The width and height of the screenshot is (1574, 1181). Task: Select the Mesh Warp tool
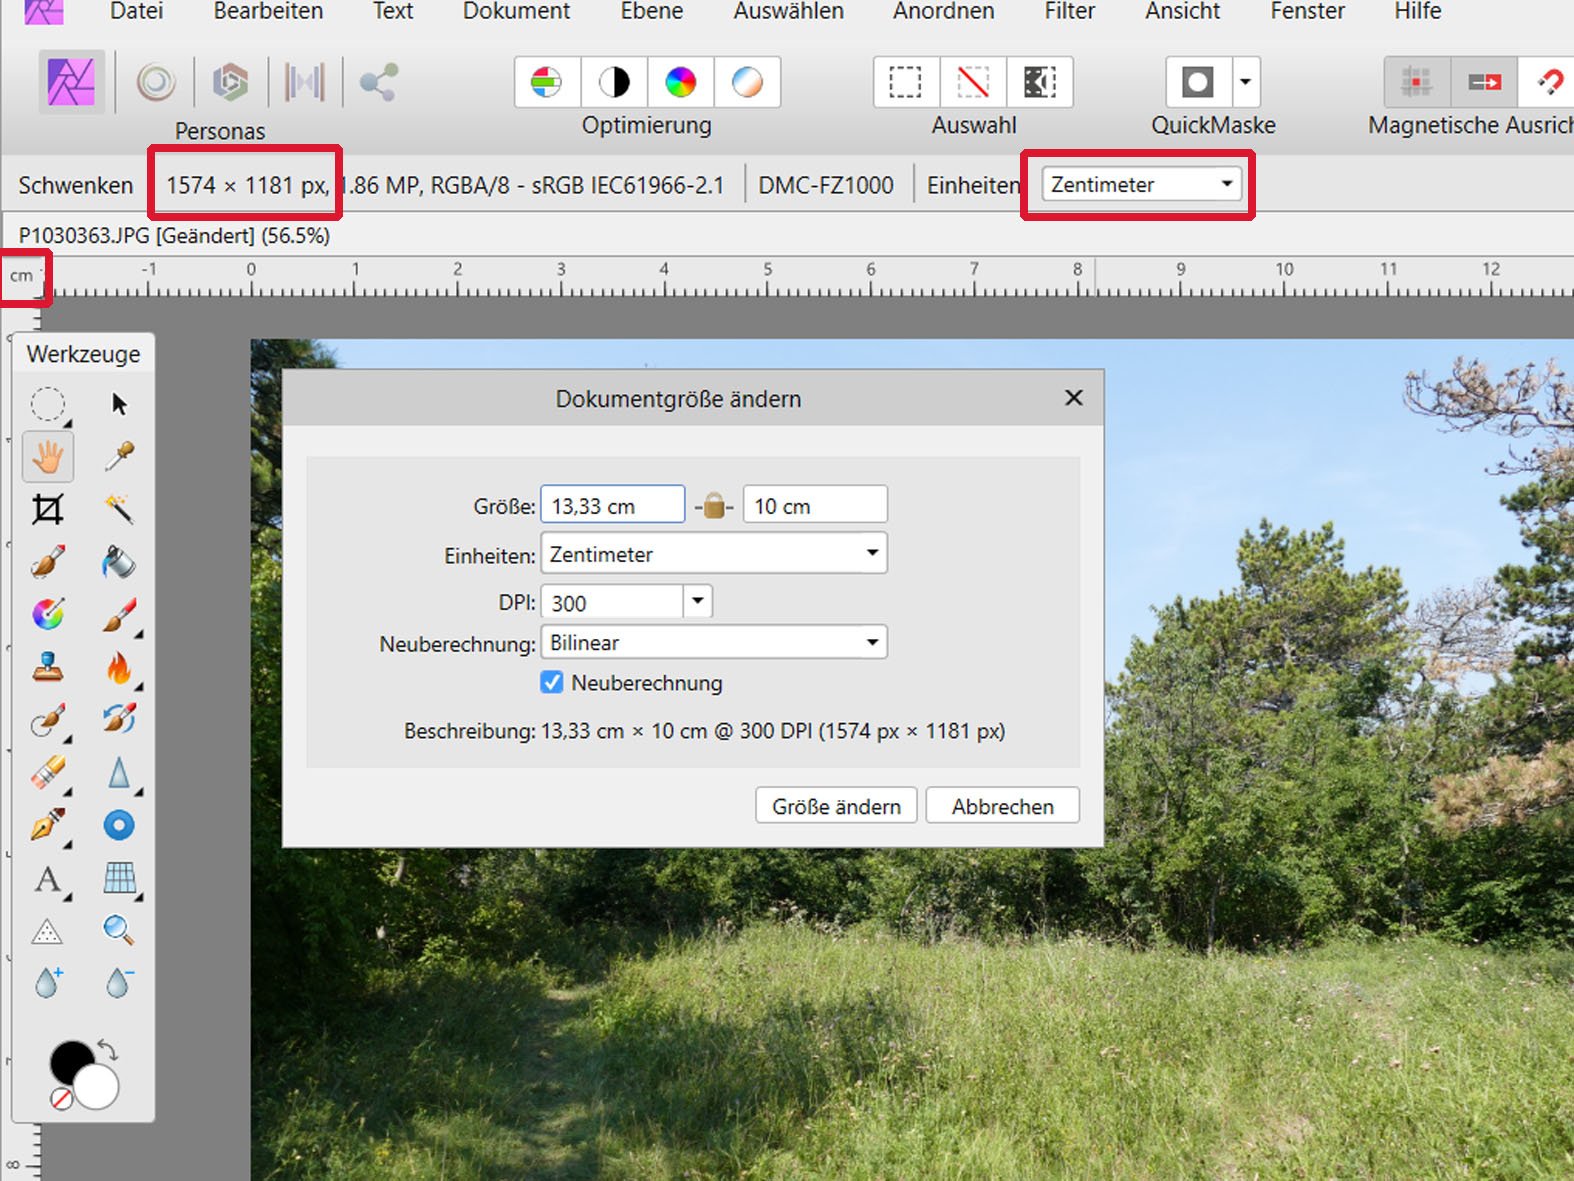119,879
